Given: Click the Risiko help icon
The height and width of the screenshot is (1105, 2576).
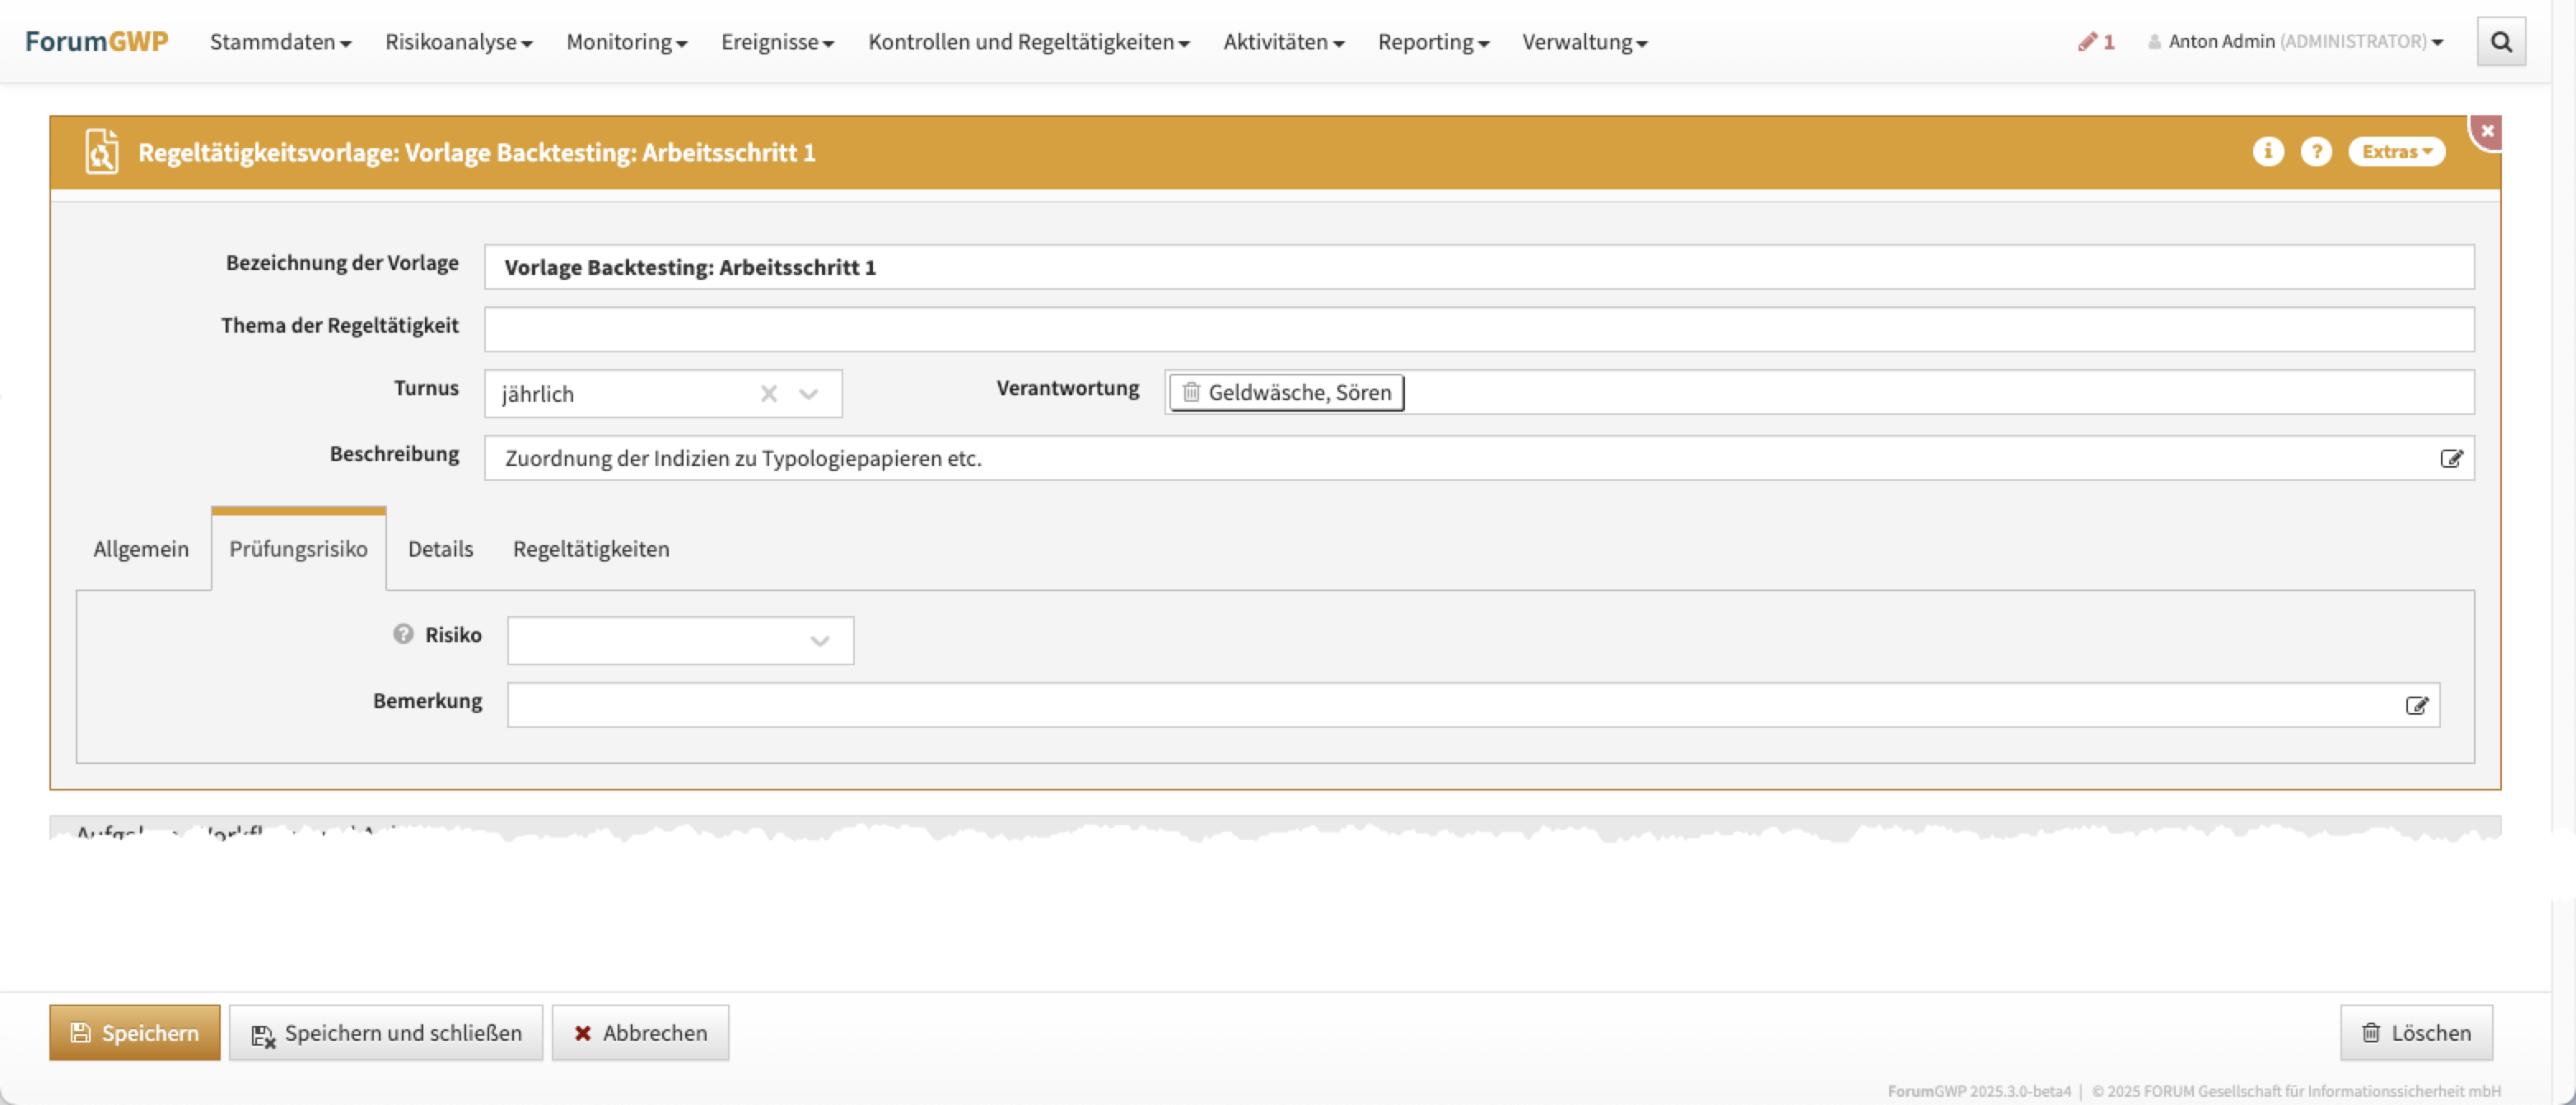Looking at the screenshot, I should click(403, 634).
